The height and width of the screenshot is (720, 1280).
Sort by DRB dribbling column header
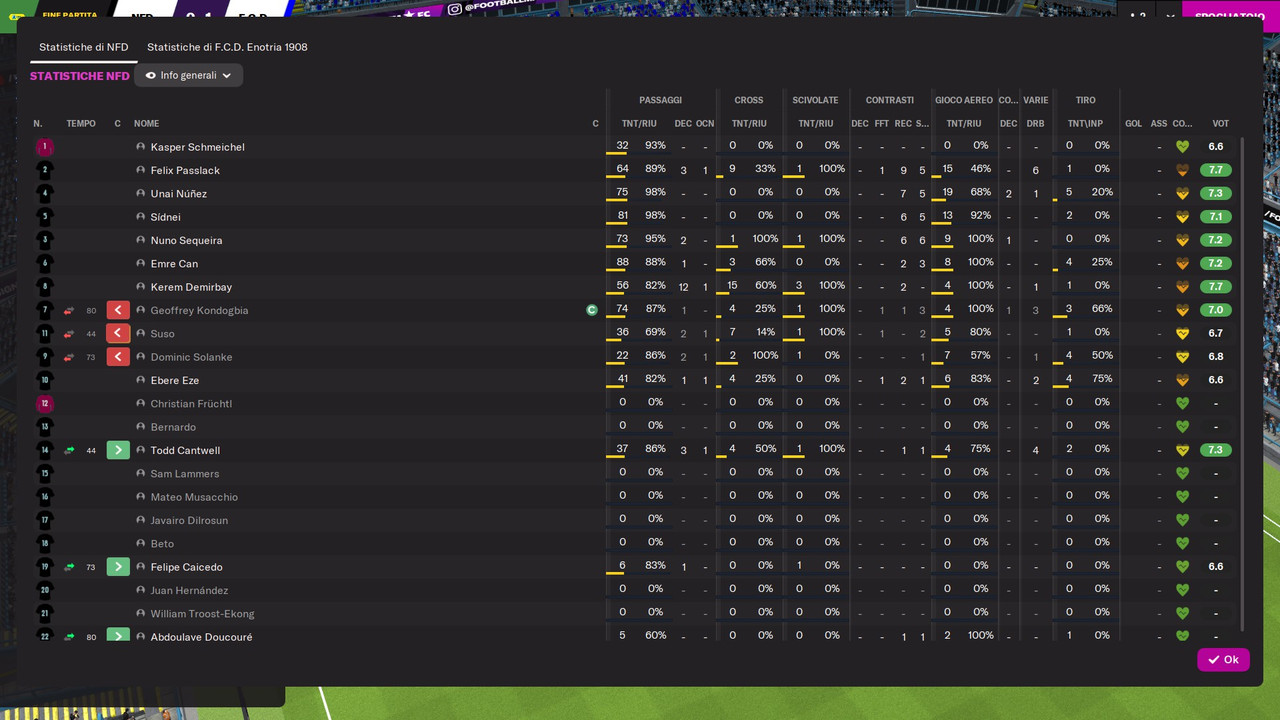1035,124
